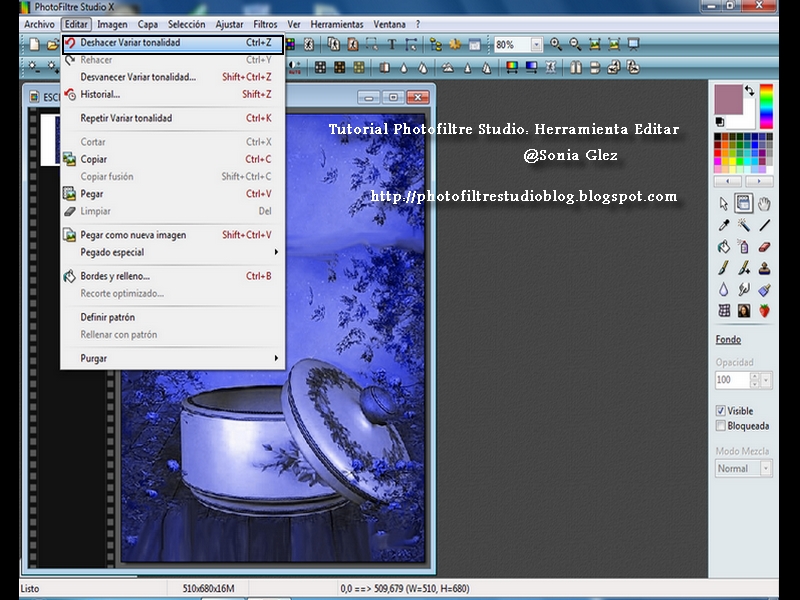Select the Smudge finger tool

tap(744, 289)
